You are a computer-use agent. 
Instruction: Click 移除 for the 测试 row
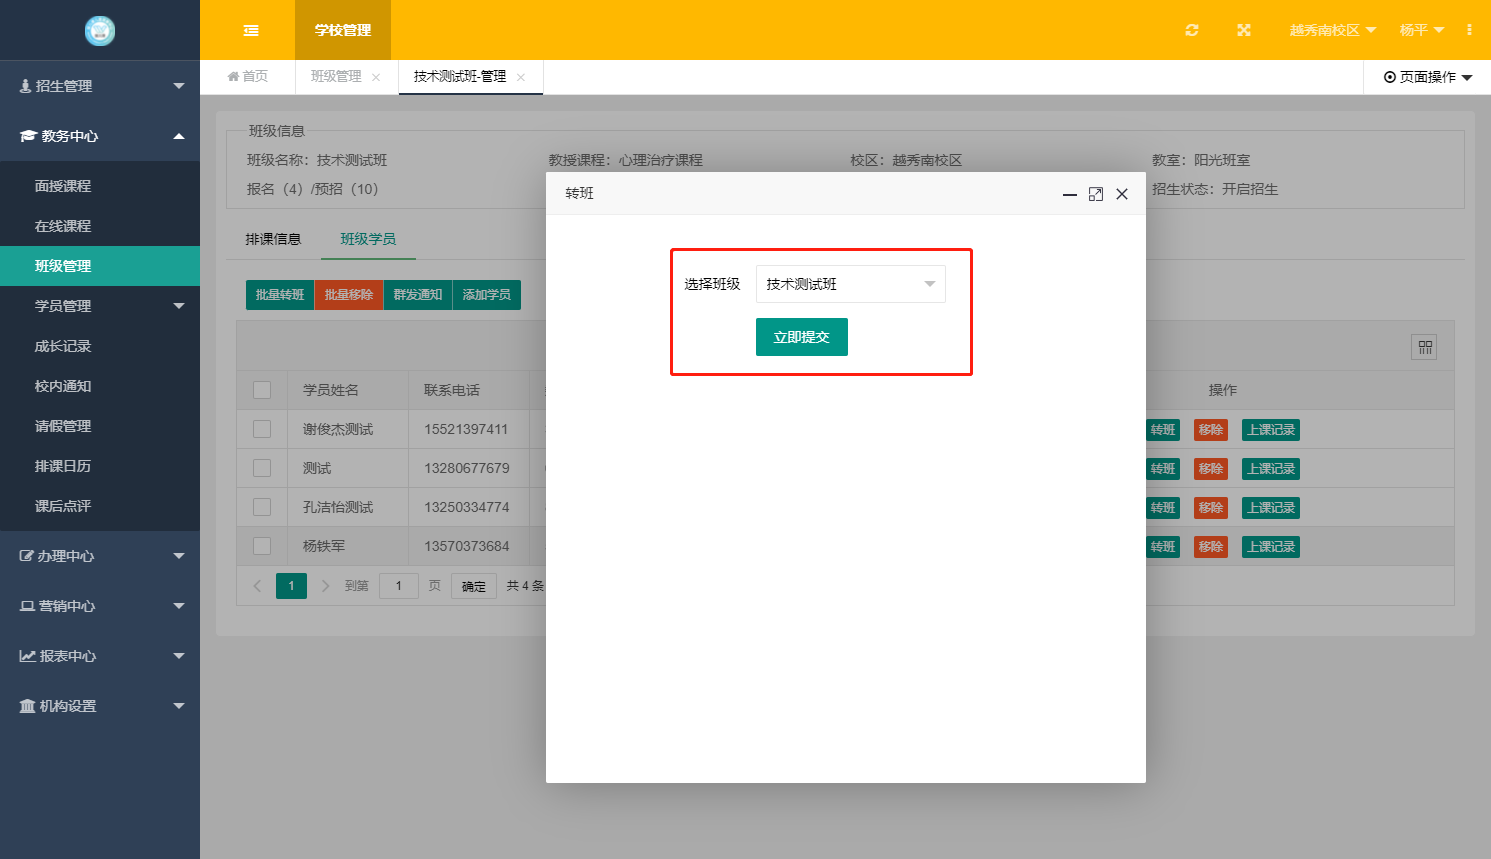click(1211, 469)
